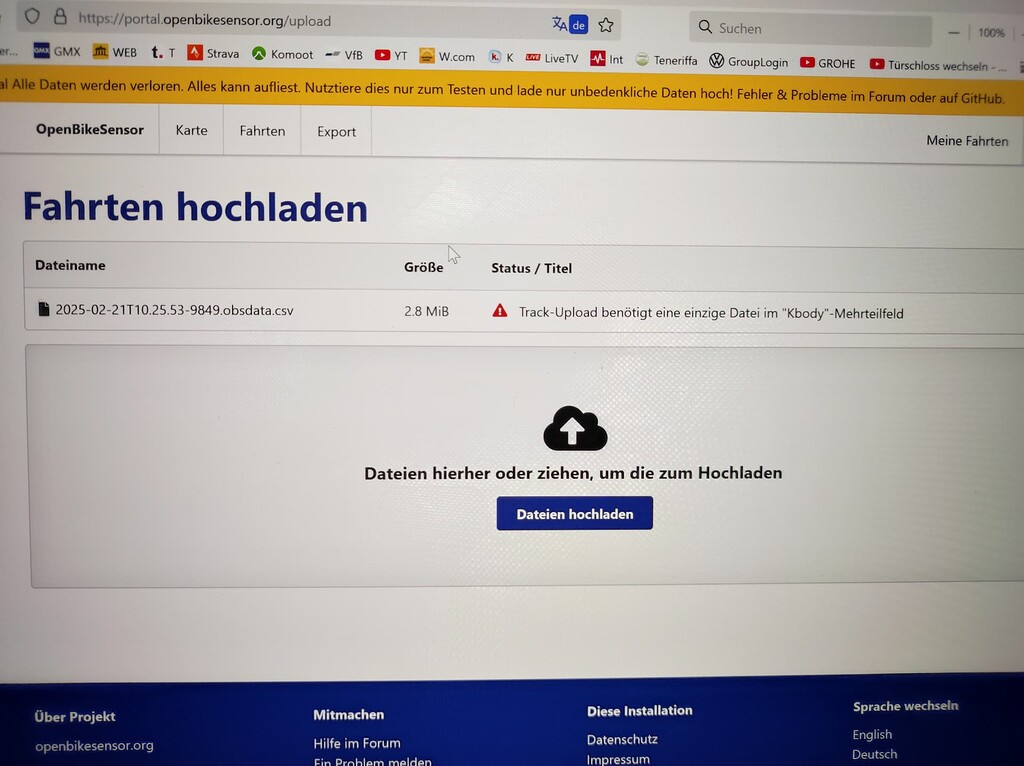Image resolution: width=1024 pixels, height=766 pixels.
Task: Decrease page zoom with the minus control
Action: [953, 31]
